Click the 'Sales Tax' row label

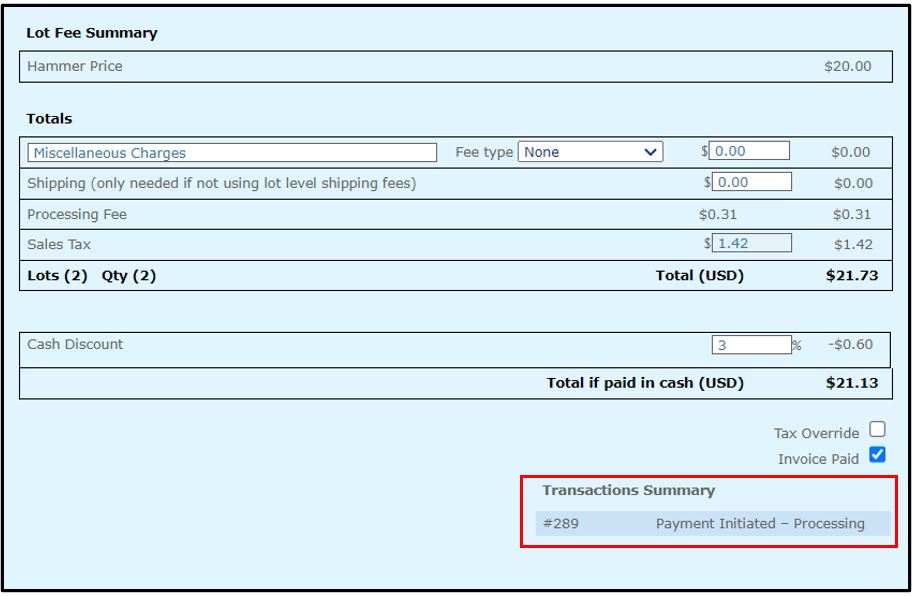point(59,244)
